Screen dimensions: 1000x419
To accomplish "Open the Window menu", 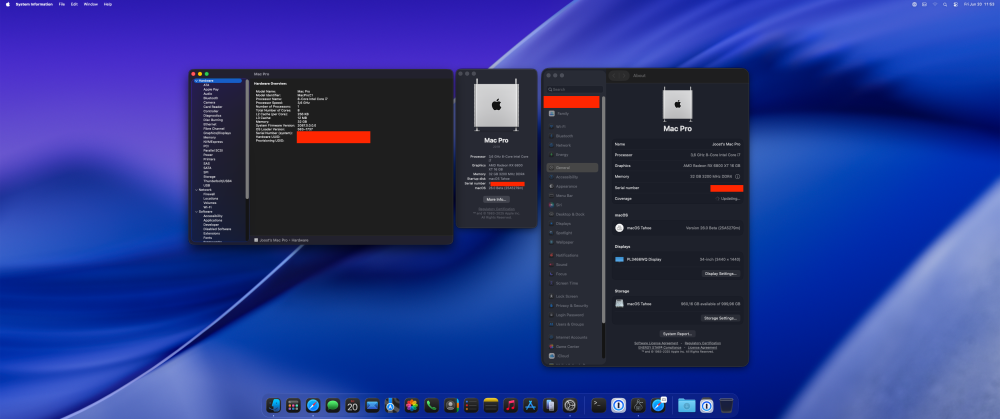I will pos(91,4).
